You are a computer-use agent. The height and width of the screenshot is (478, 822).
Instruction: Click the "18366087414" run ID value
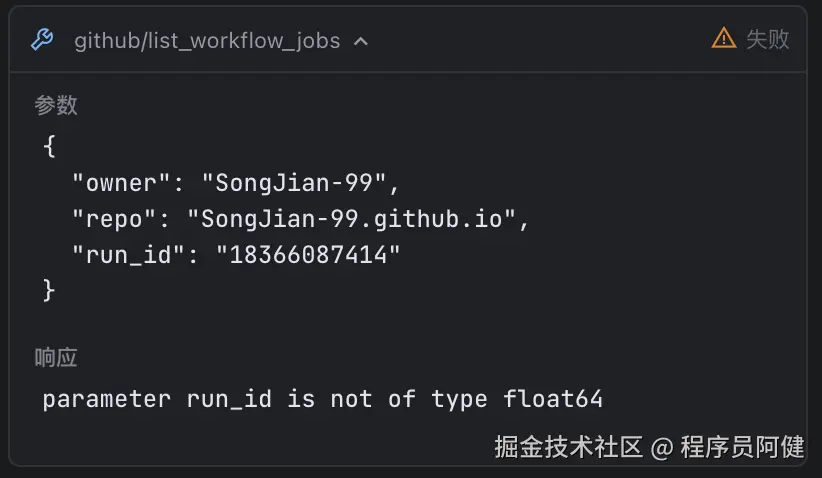point(308,255)
